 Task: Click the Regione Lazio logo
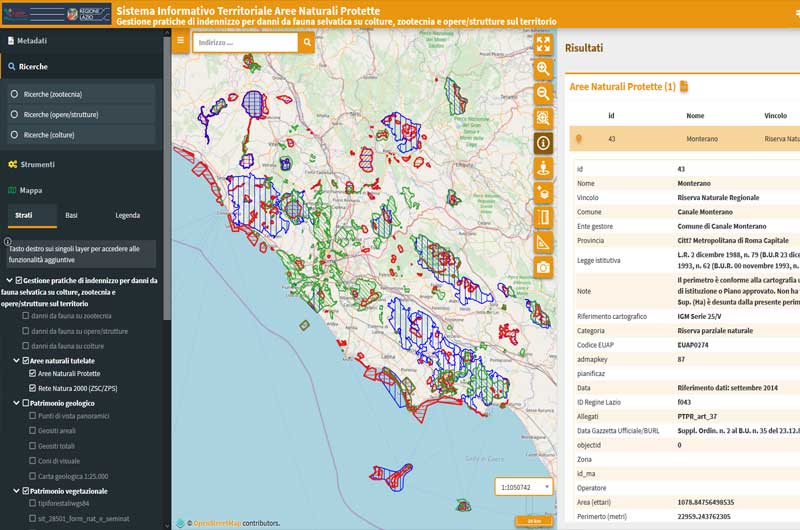click(x=88, y=14)
